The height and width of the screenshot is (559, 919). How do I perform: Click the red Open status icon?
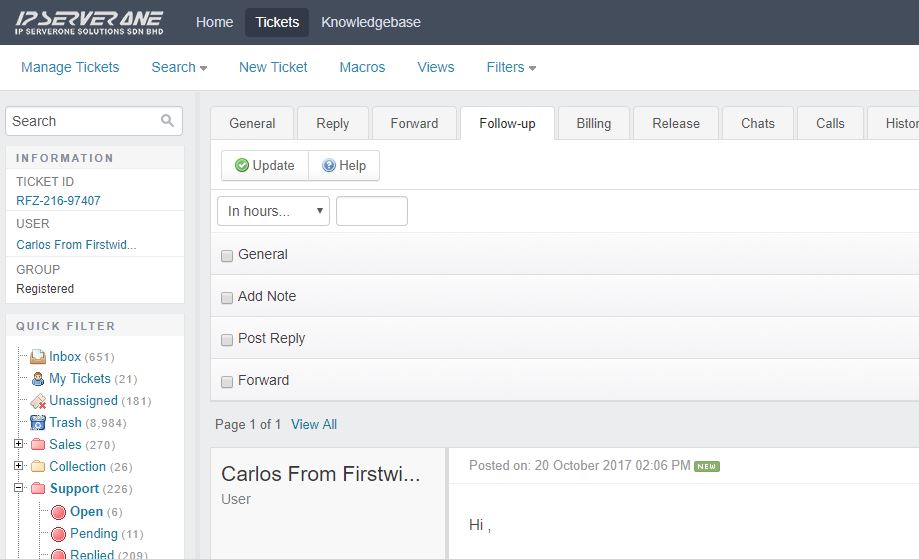tap(58, 512)
